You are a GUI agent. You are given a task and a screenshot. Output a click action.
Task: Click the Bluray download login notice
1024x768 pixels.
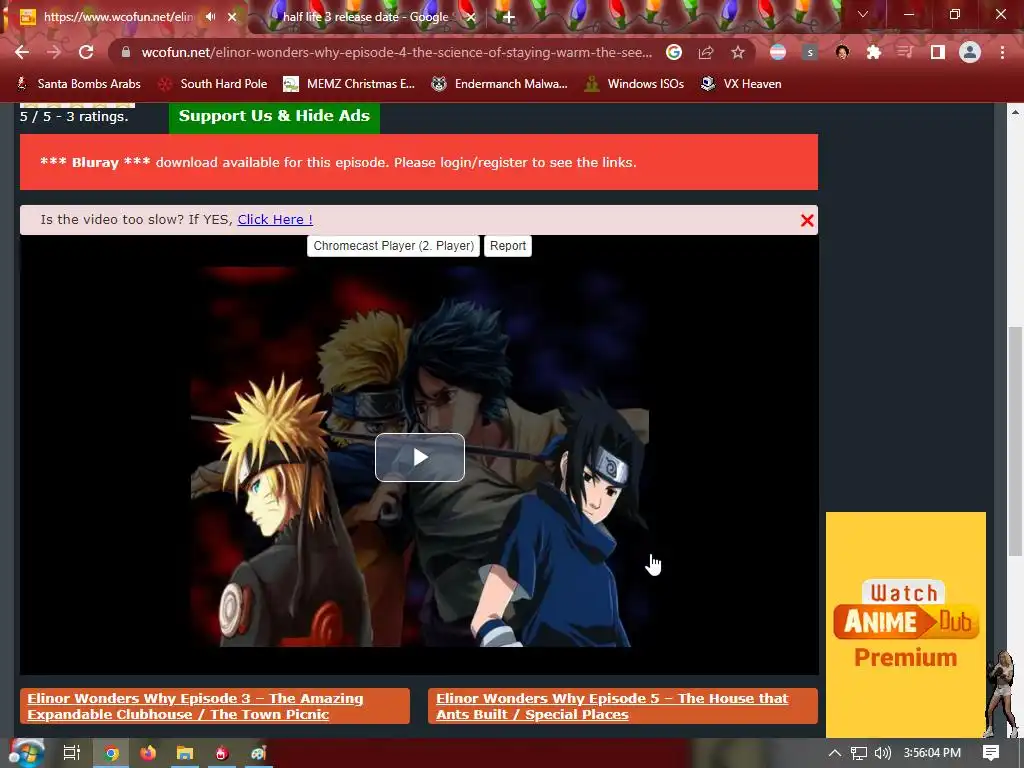coord(419,162)
